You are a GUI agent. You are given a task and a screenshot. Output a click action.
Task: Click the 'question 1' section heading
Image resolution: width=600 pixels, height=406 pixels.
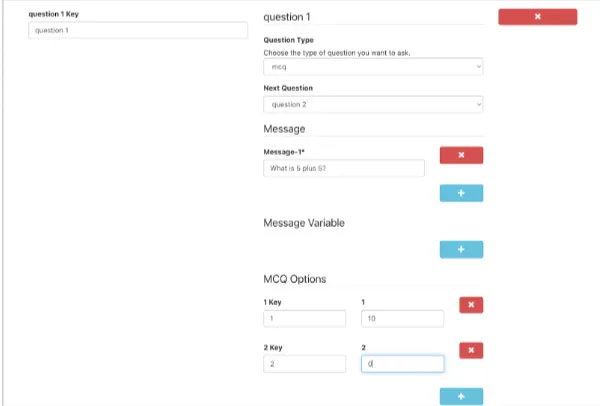[287, 17]
